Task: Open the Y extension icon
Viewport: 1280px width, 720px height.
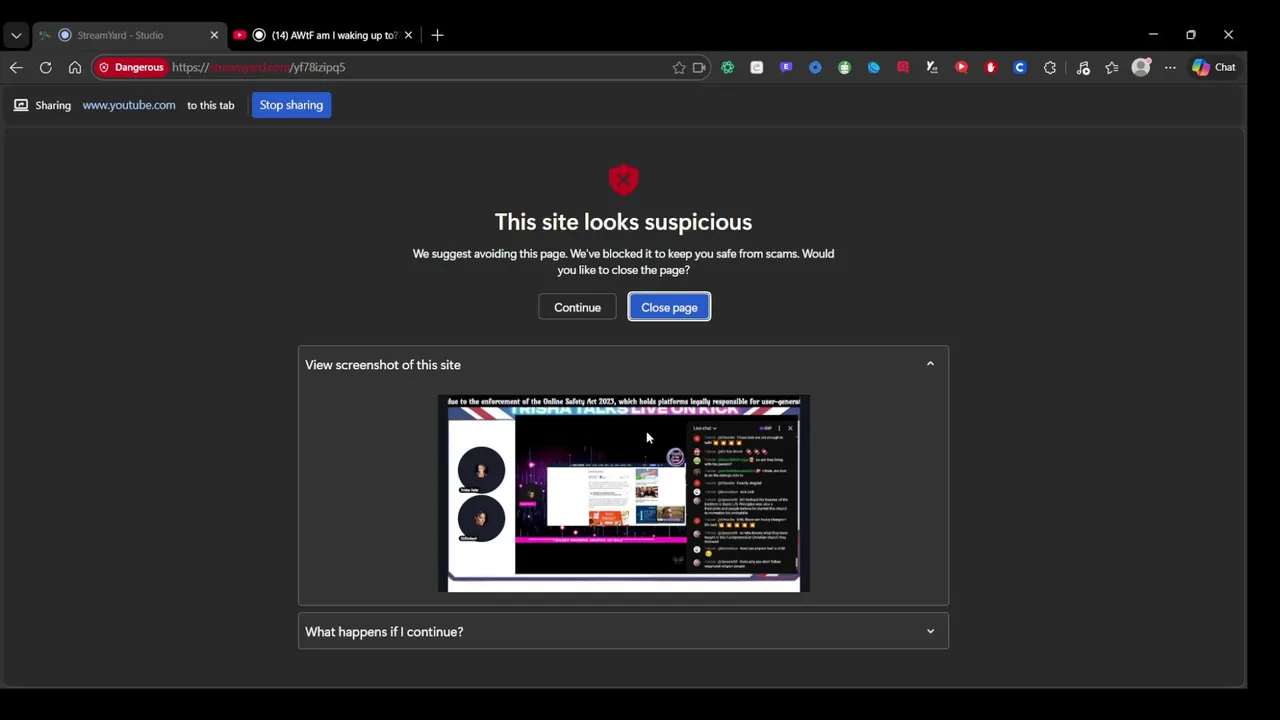Action: tap(932, 67)
